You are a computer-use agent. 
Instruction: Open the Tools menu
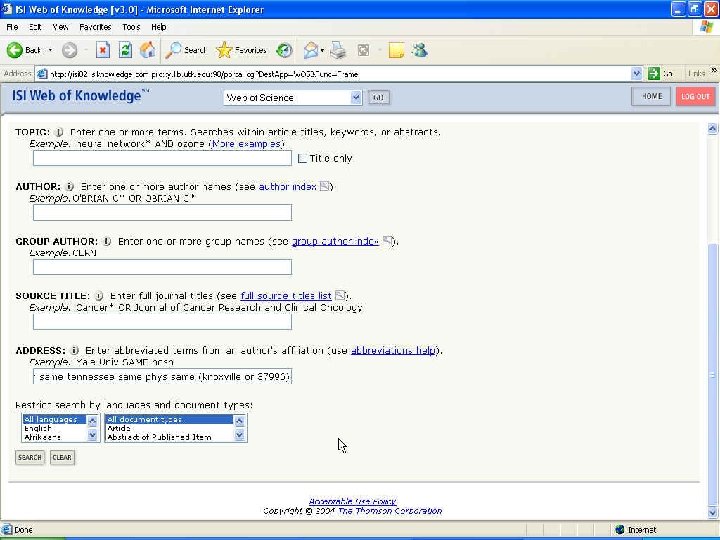click(131, 27)
